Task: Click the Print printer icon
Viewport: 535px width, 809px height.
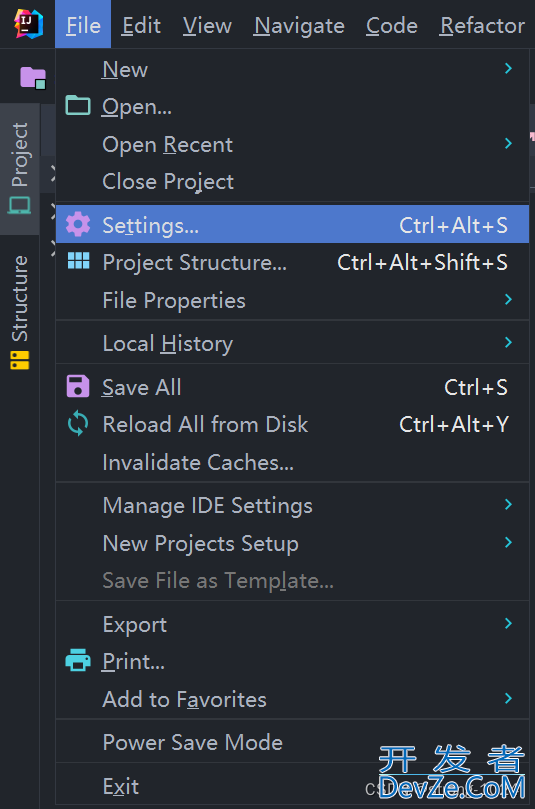Action: [x=78, y=660]
